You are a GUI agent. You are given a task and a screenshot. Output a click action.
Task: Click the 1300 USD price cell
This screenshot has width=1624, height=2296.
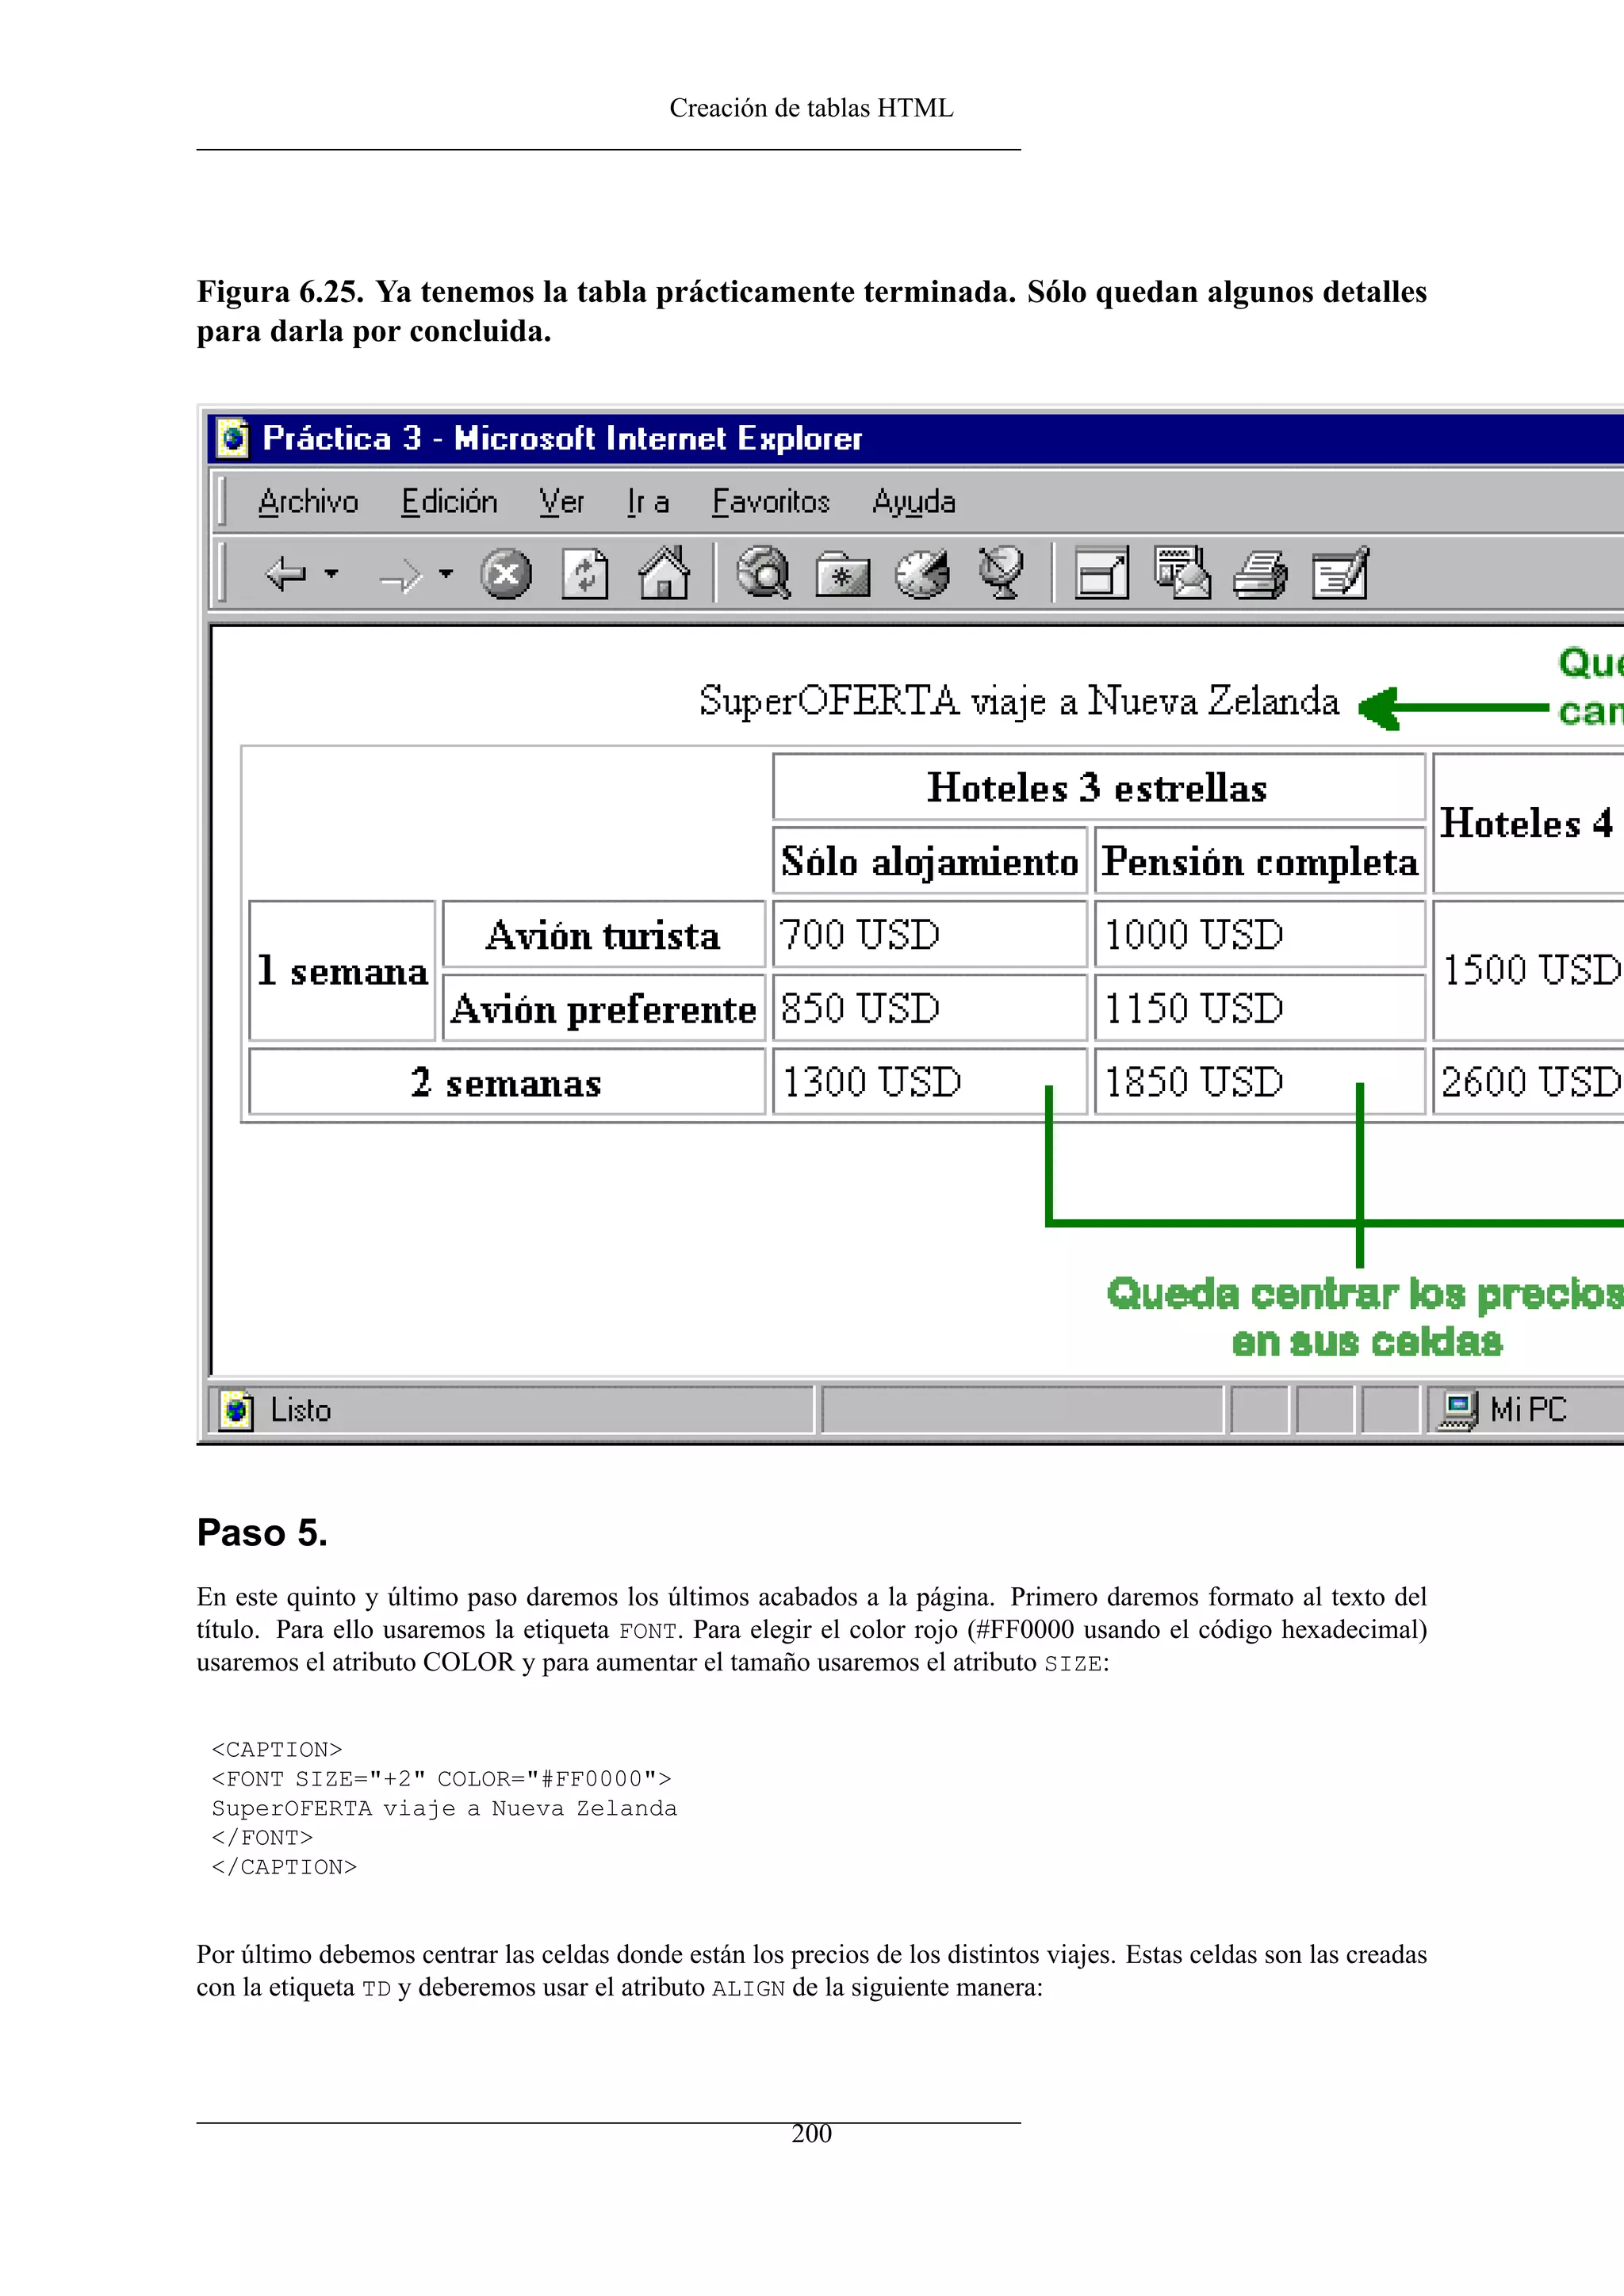point(929,1081)
